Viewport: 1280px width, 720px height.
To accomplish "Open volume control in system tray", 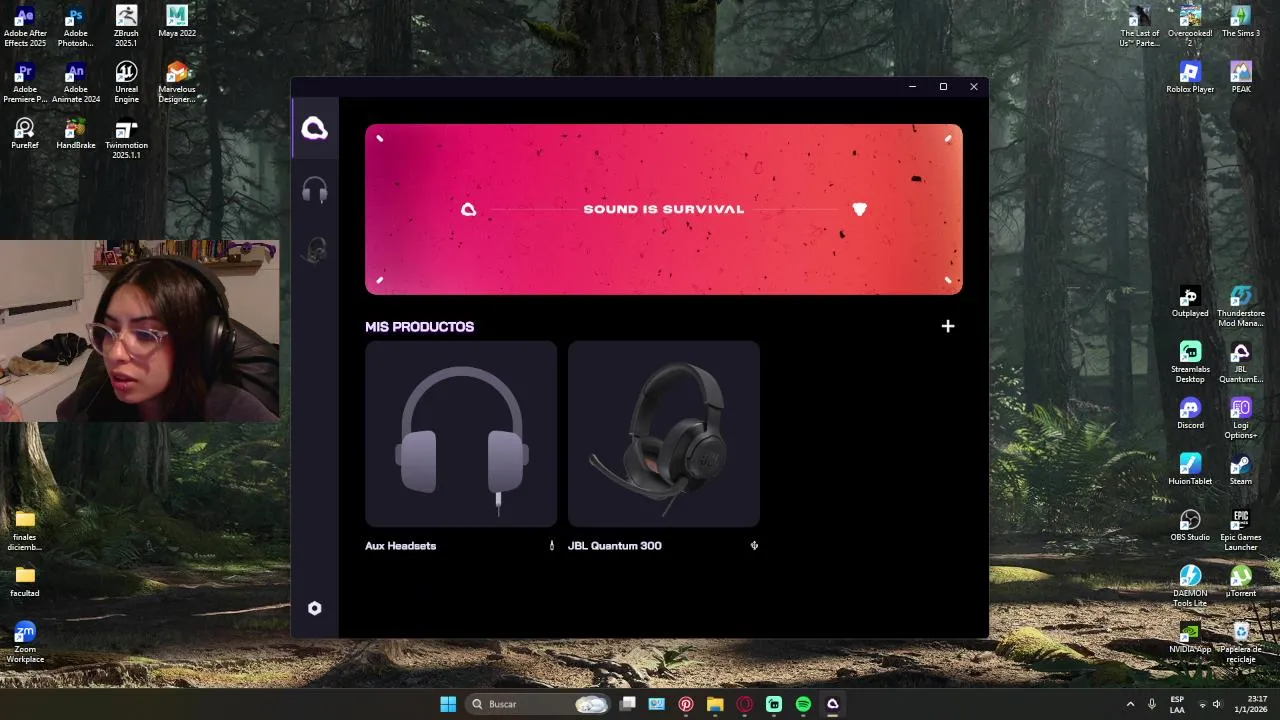I will pyautogui.click(x=1217, y=704).
